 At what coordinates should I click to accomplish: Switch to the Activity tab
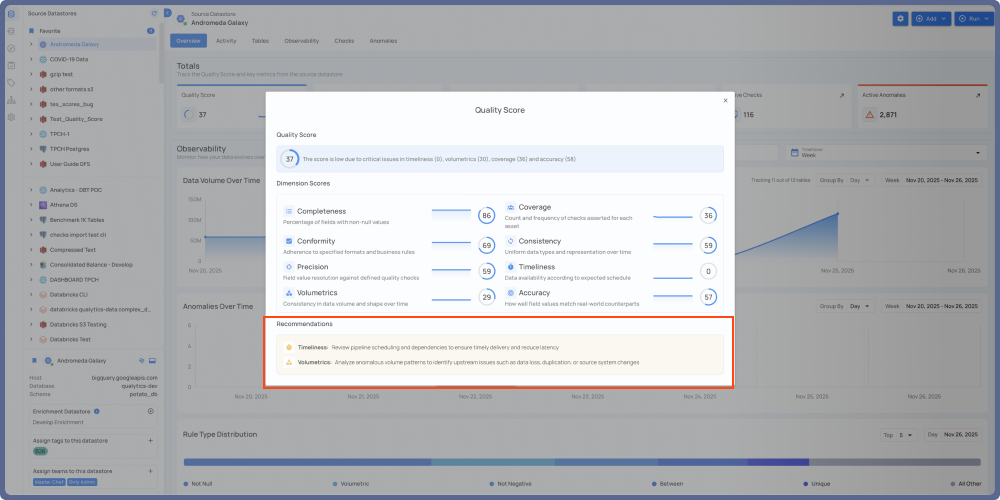pos(226,41)
